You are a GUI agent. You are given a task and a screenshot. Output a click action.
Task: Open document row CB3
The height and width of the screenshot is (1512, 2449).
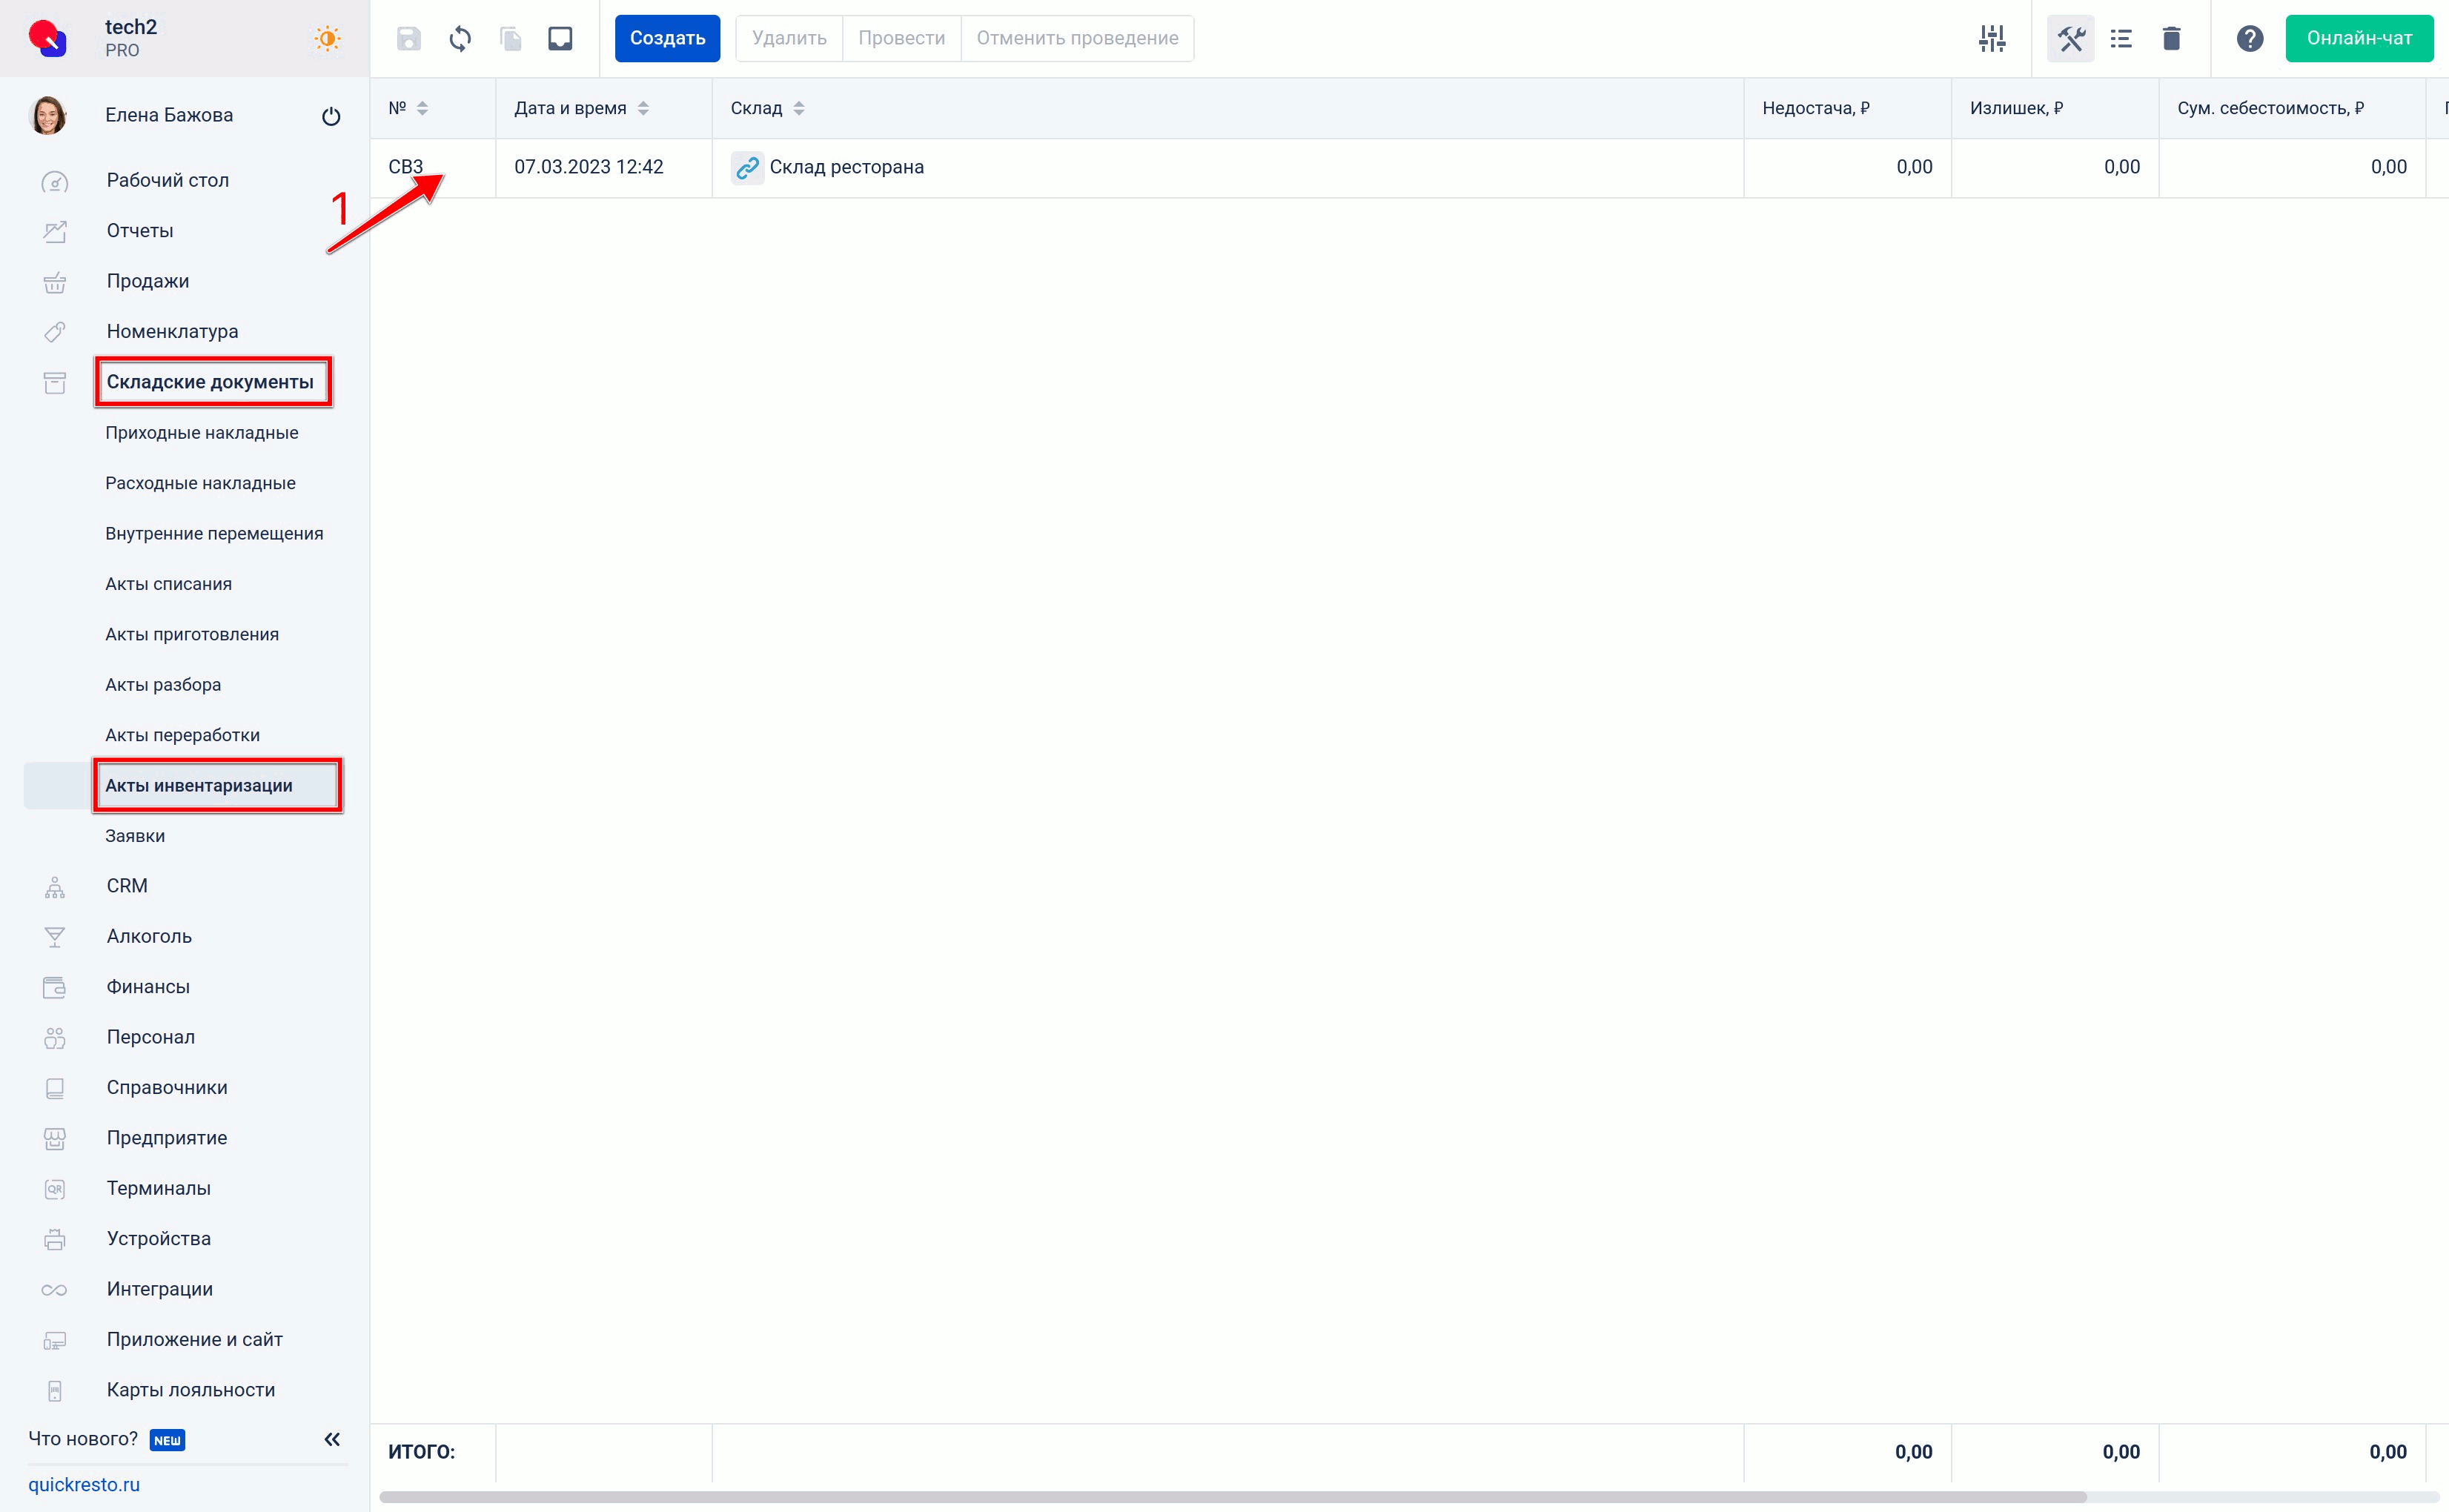pyautogui.click(x=405, y=167)
